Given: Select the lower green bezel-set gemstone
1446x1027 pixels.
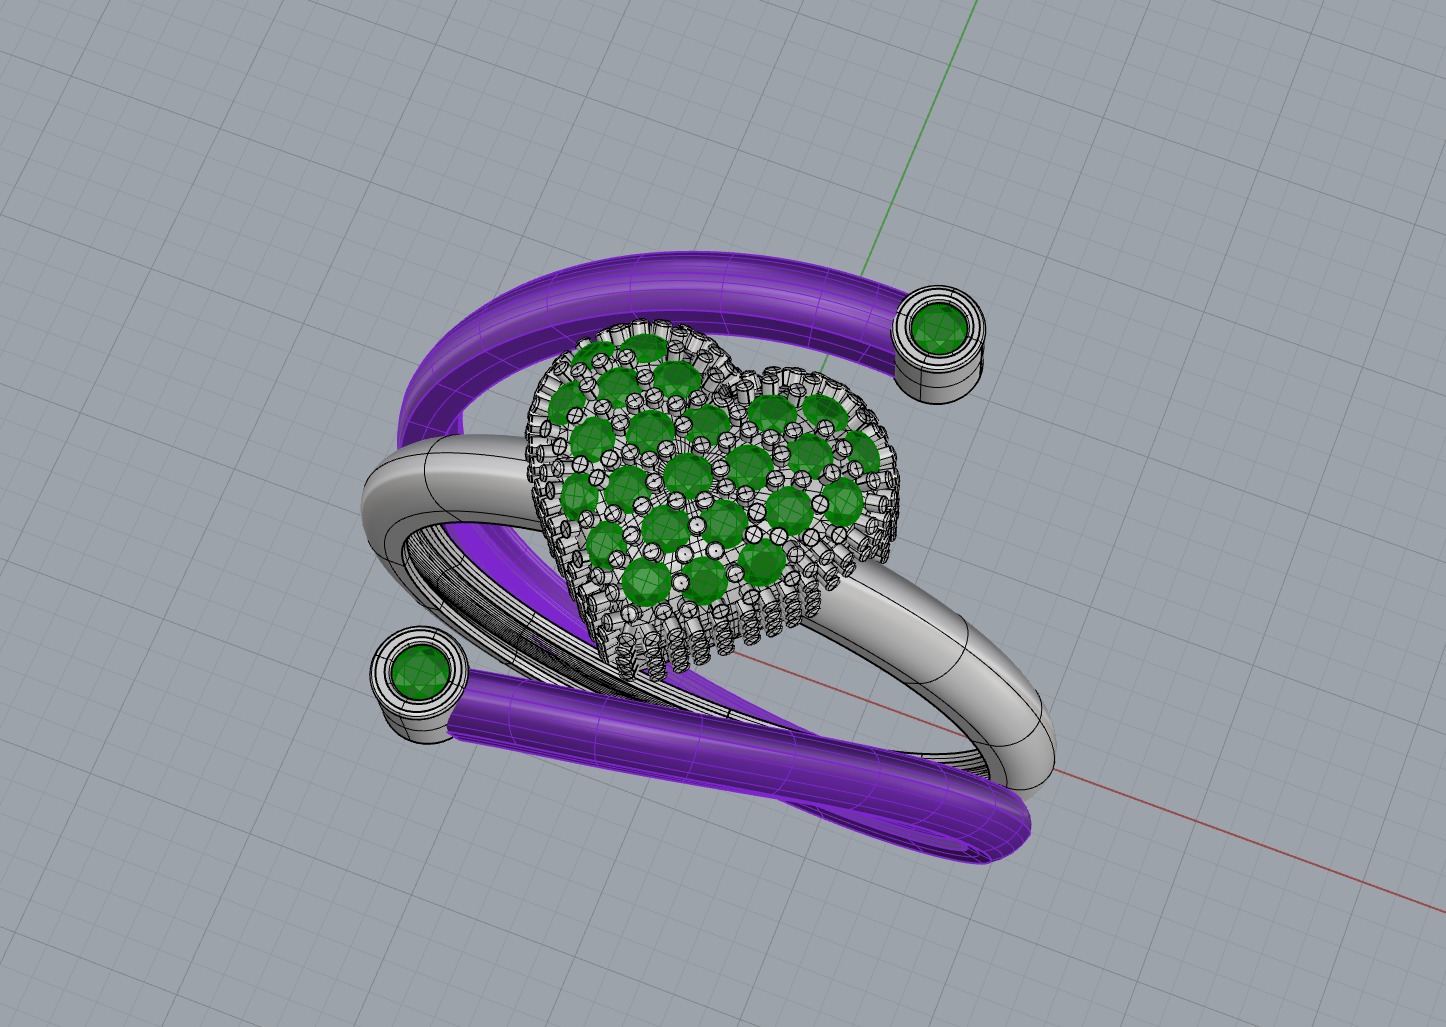Looking at the screenshot, I should [420, 671].
